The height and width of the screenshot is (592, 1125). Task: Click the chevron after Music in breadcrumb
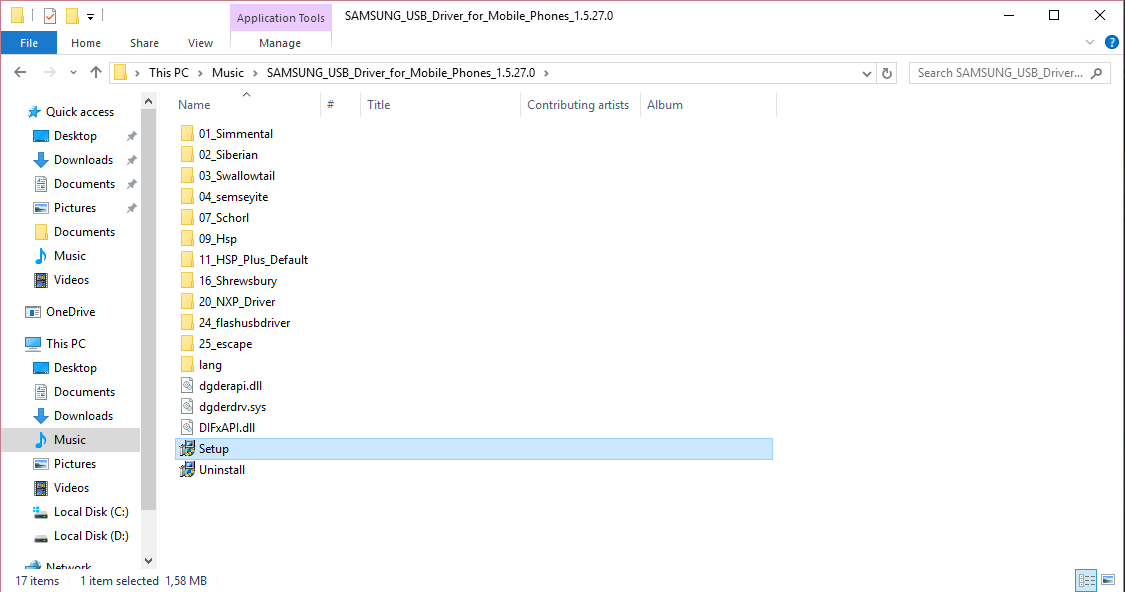click(255, 73)
